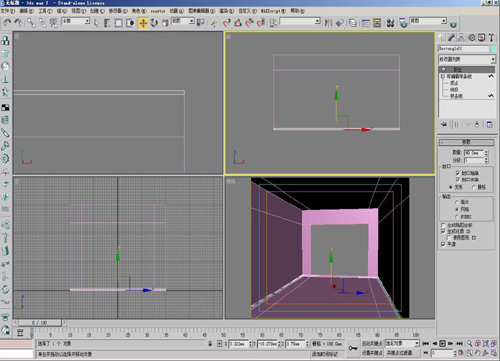The height and width of the screenshot is (361, 500).
Task: Click the 数量 amount spinner arrows
Action: pos(486,153)
